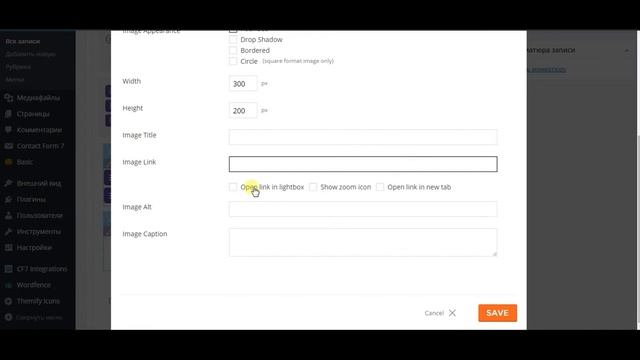Image resolution: width=640 pixels, height=360 pixels.
Task: Click the Страницы pages icon in sidebar
Action: [x=8, y=114]
